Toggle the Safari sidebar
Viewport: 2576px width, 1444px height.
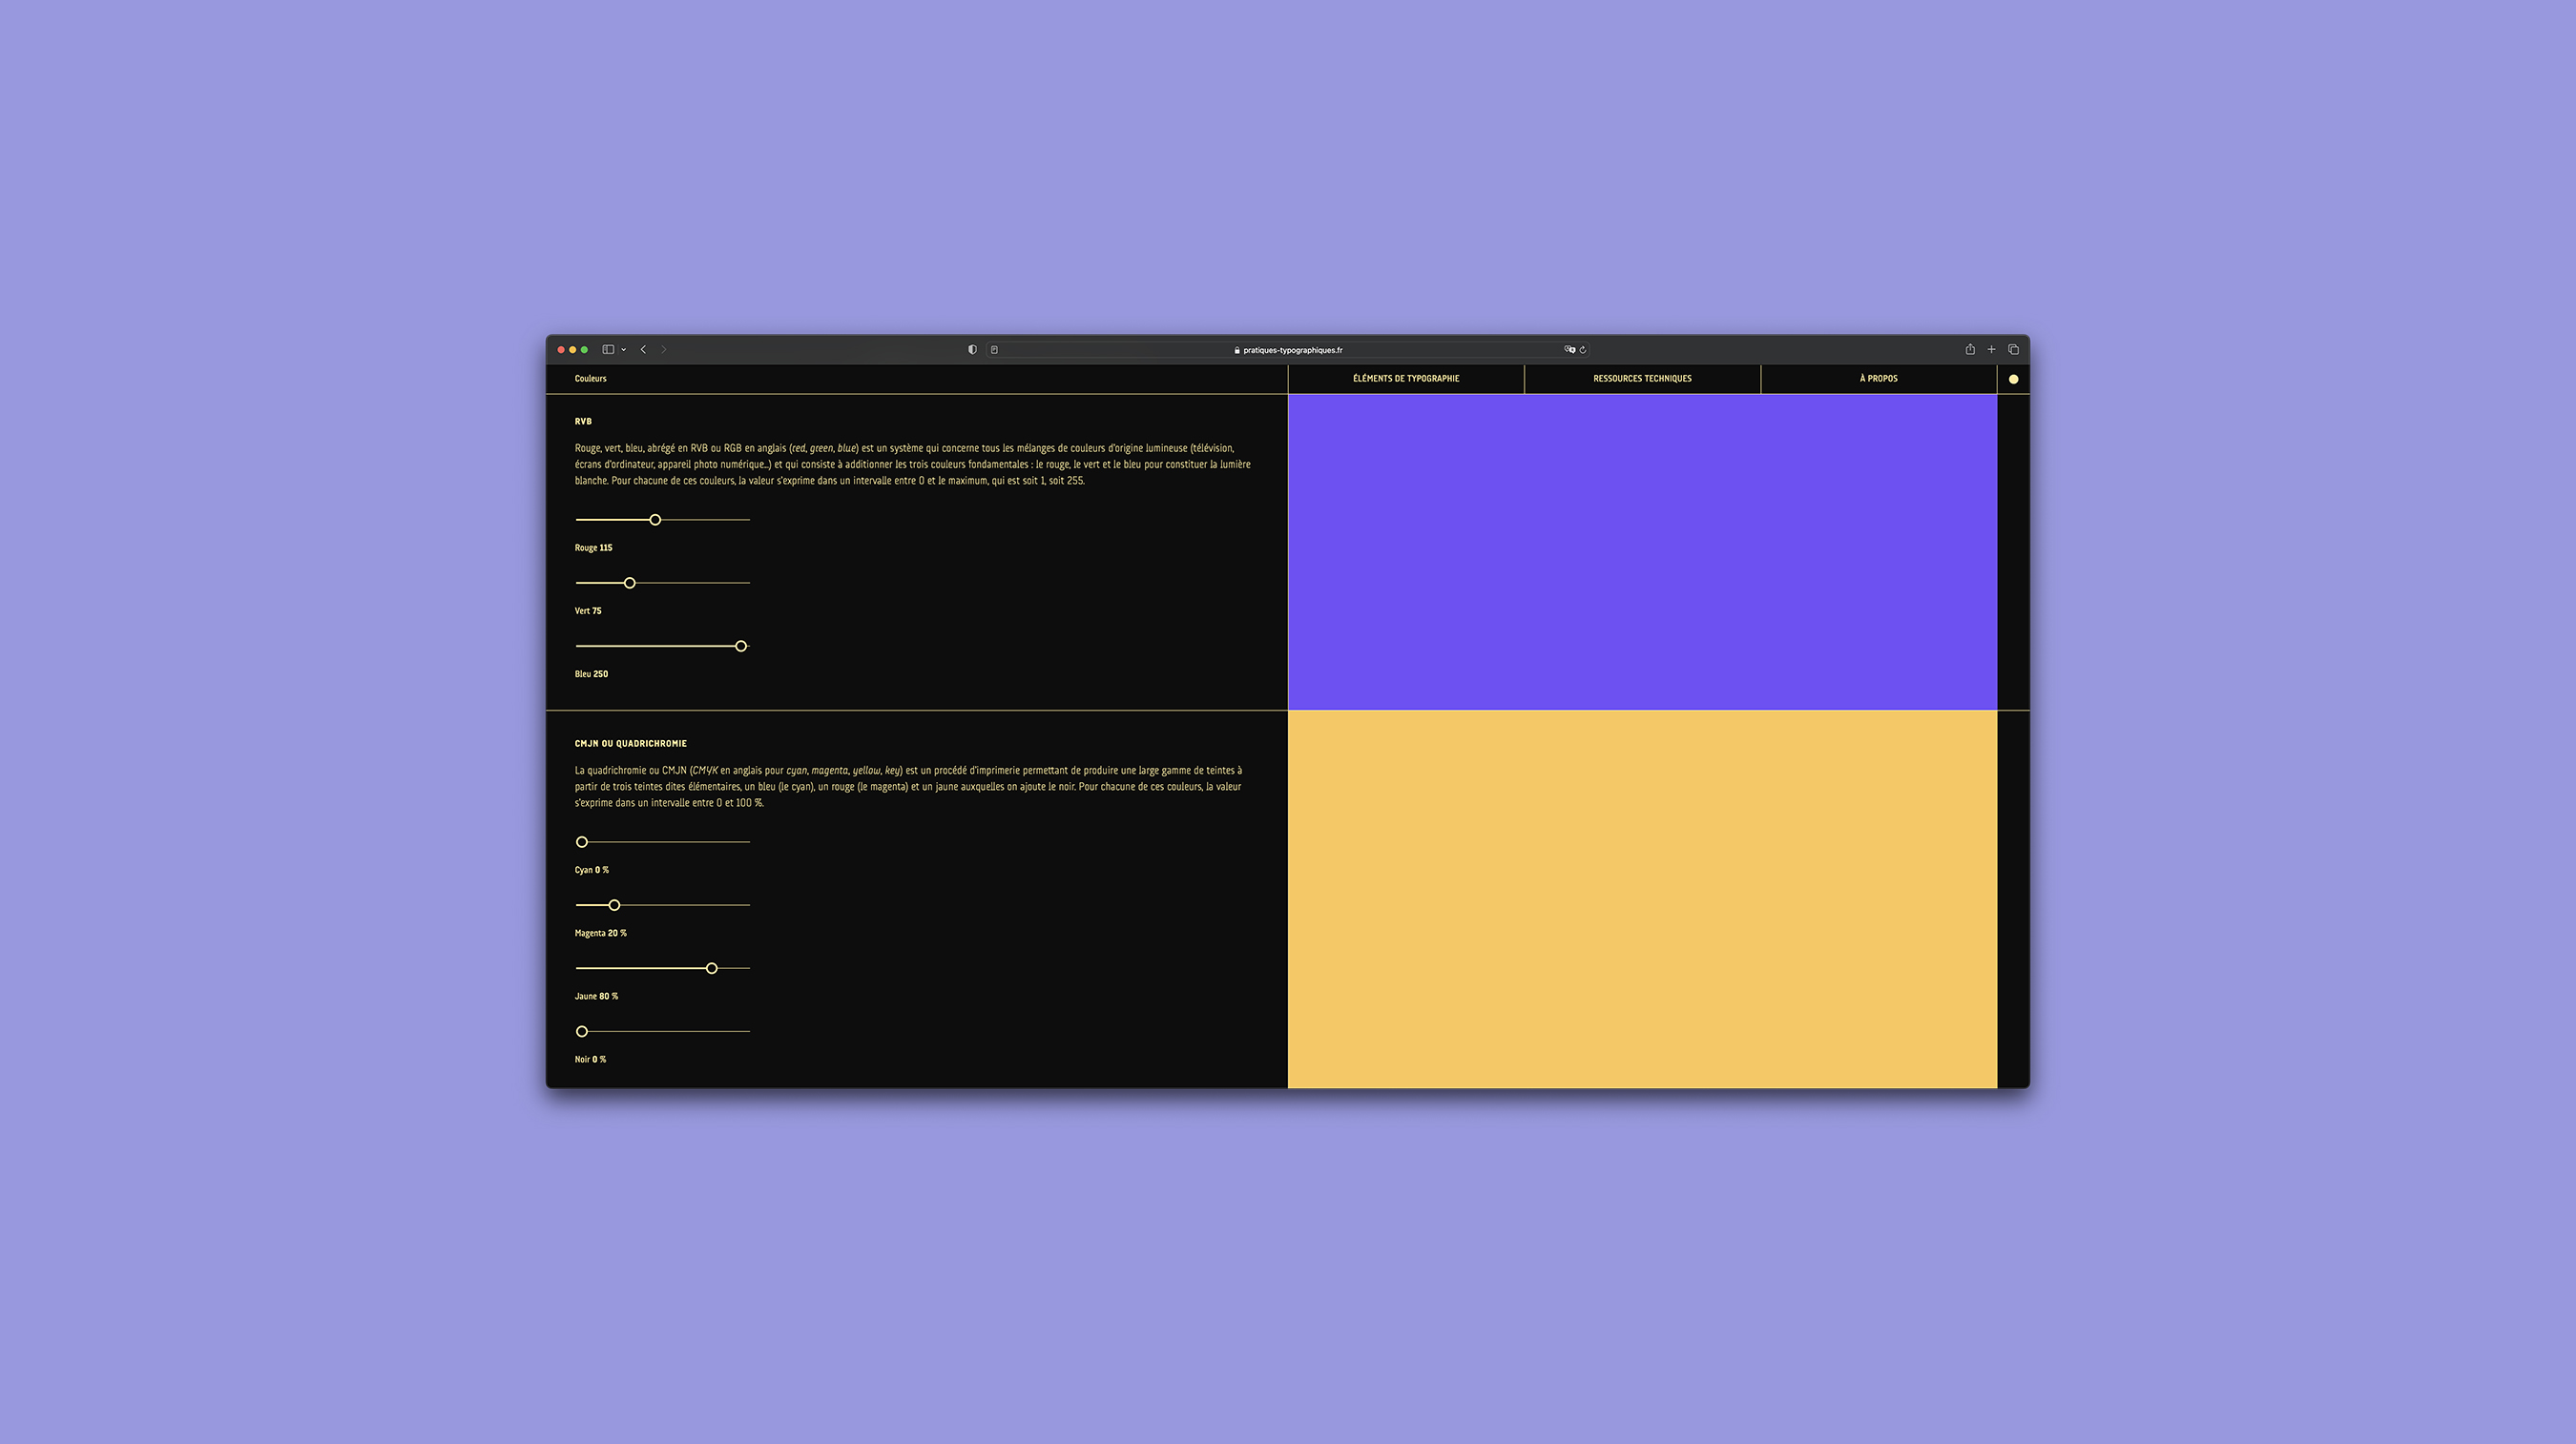pyautogui.click(x=607, y=349)
